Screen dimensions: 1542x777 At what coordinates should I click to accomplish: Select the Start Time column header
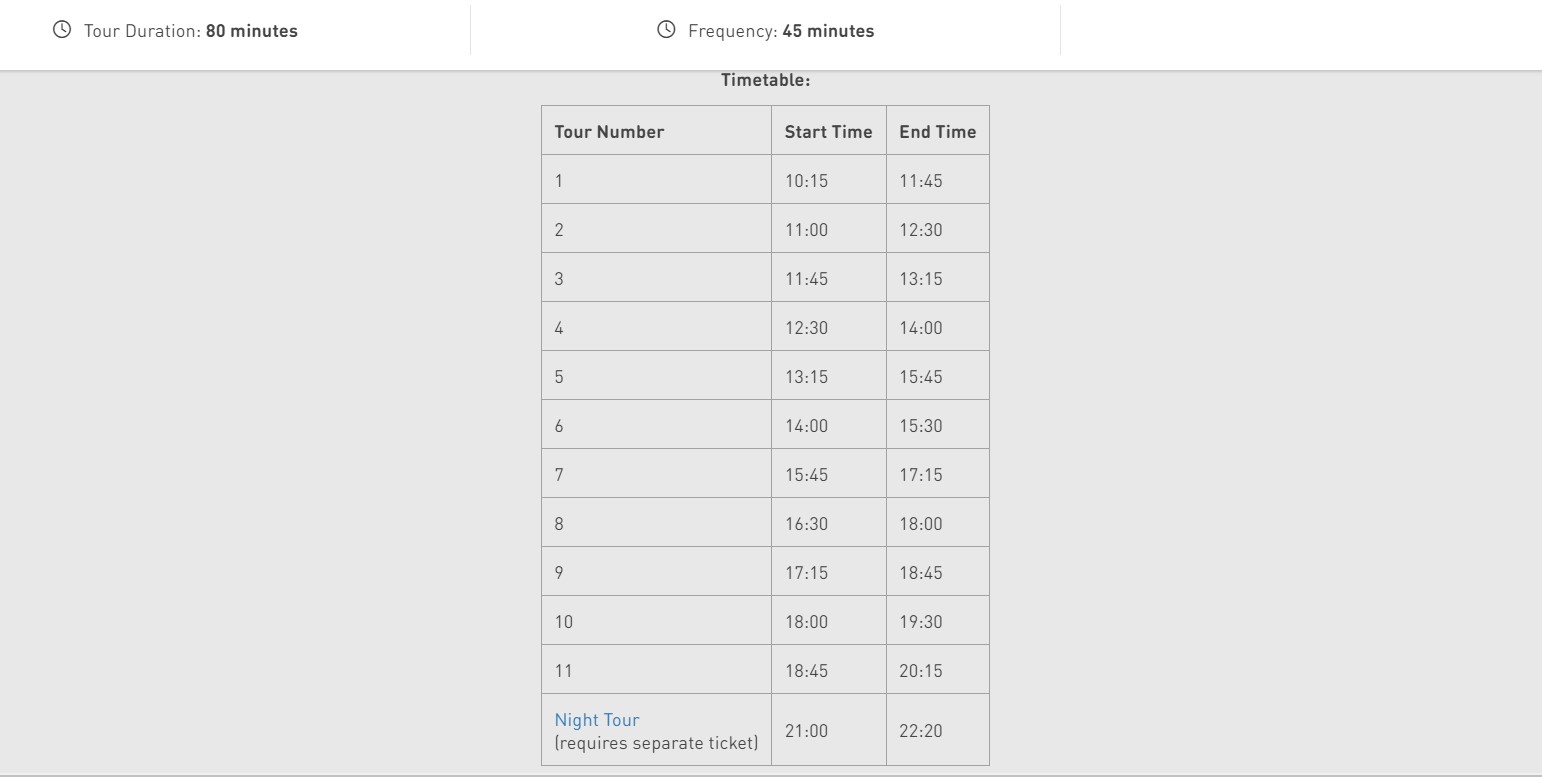(x=828, y=132)
